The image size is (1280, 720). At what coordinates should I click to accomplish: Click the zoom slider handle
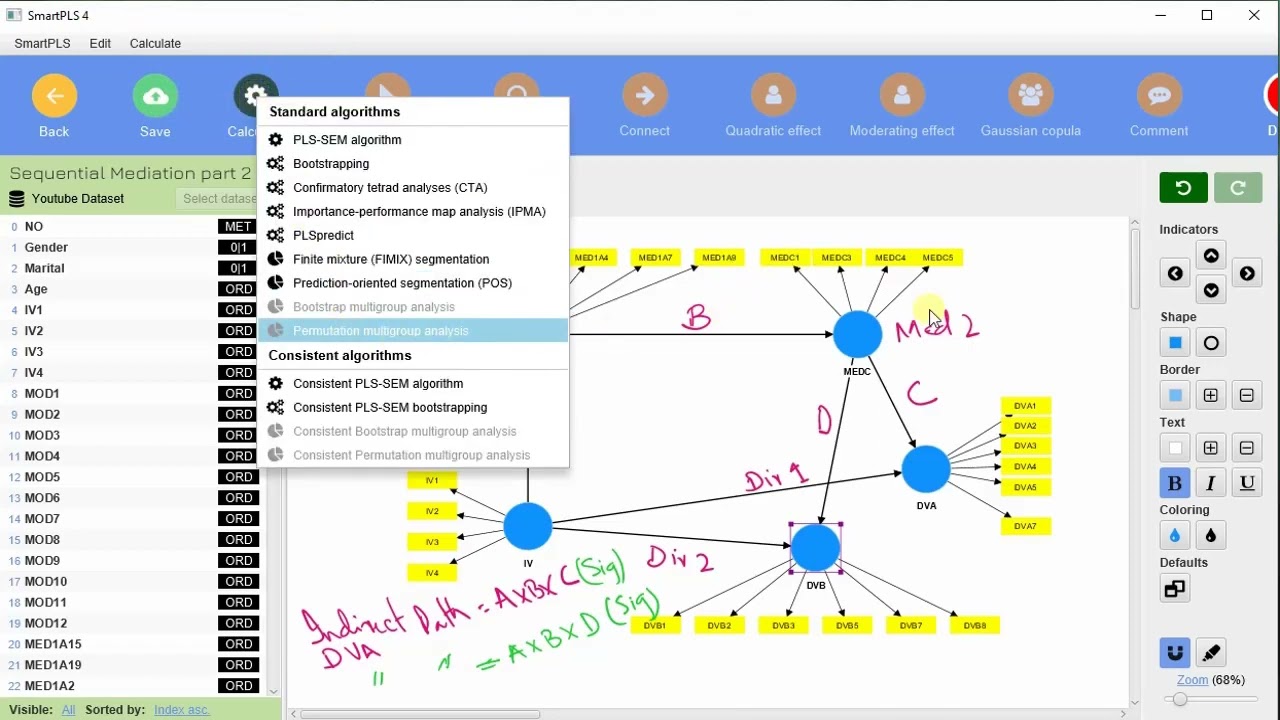point(1181,700)
